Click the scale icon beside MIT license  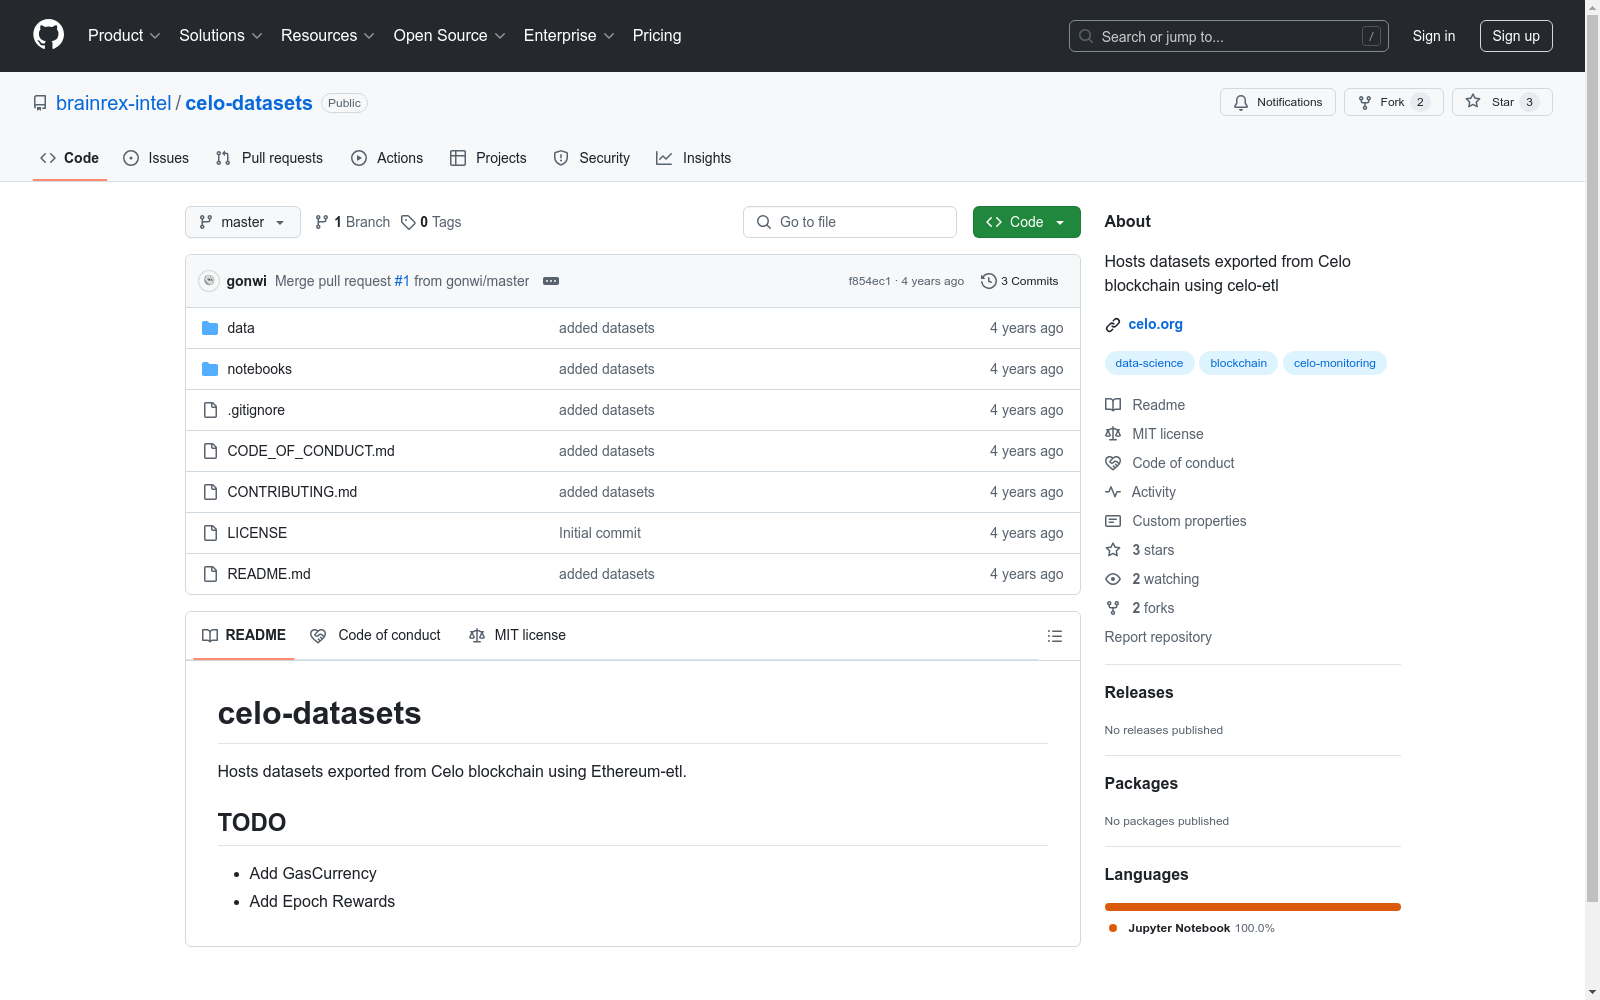coord(1113,434)
